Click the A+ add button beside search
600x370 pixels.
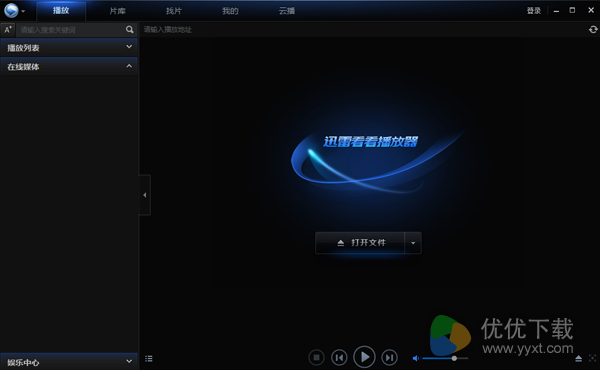(8, 29)
